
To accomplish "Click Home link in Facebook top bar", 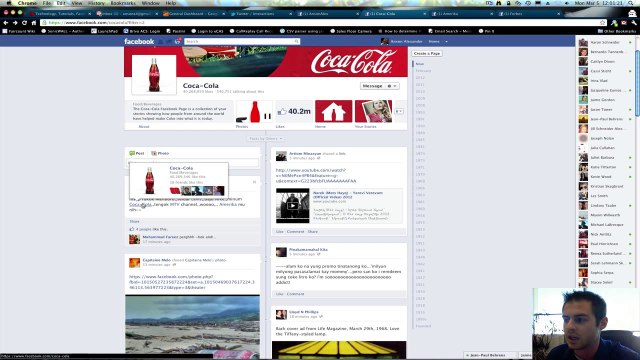I will coord(434,42).
